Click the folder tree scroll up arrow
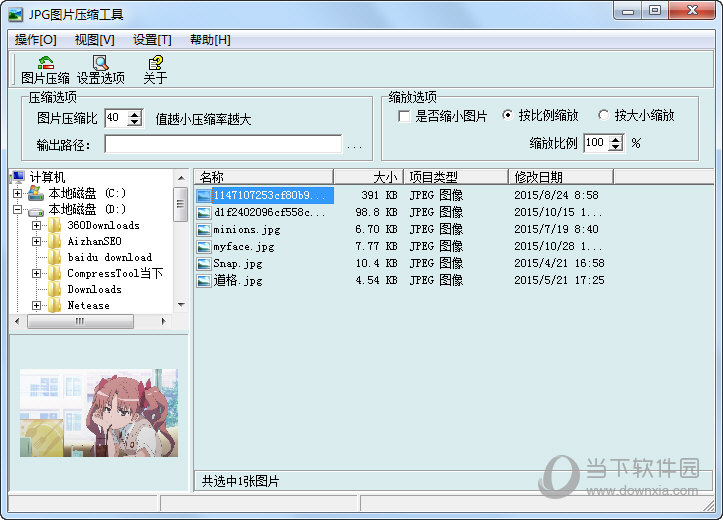723x520 pixels. [181, 177]
